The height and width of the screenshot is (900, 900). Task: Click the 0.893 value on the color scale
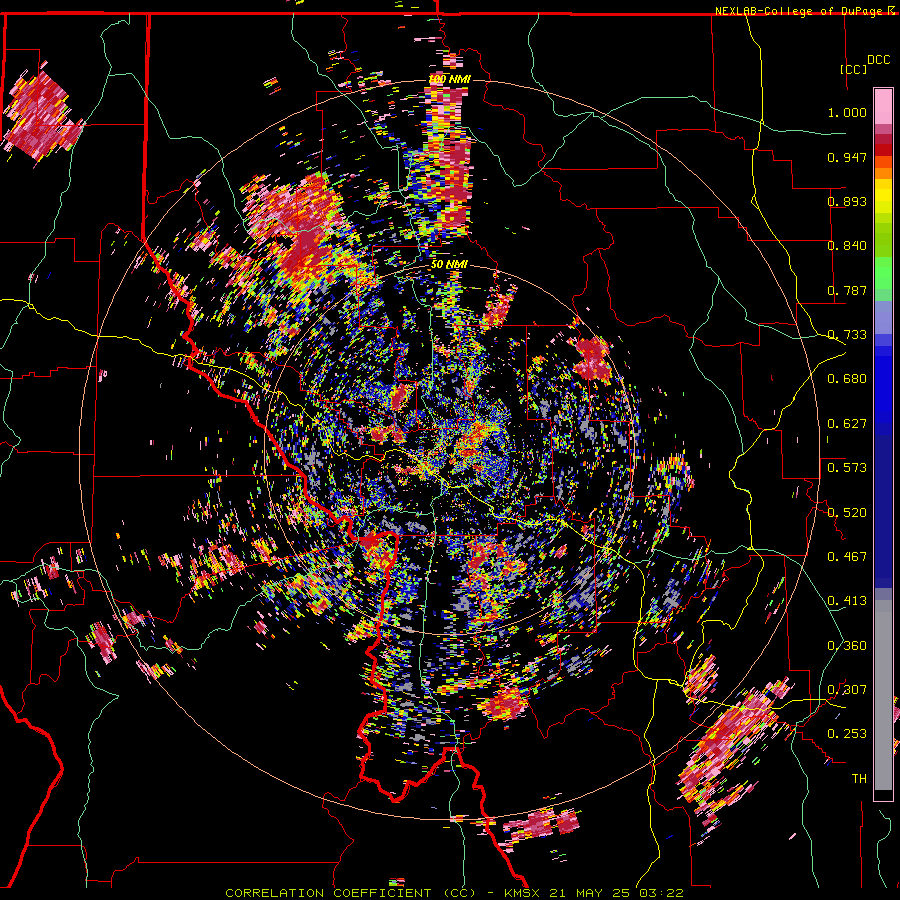(847, 201)
